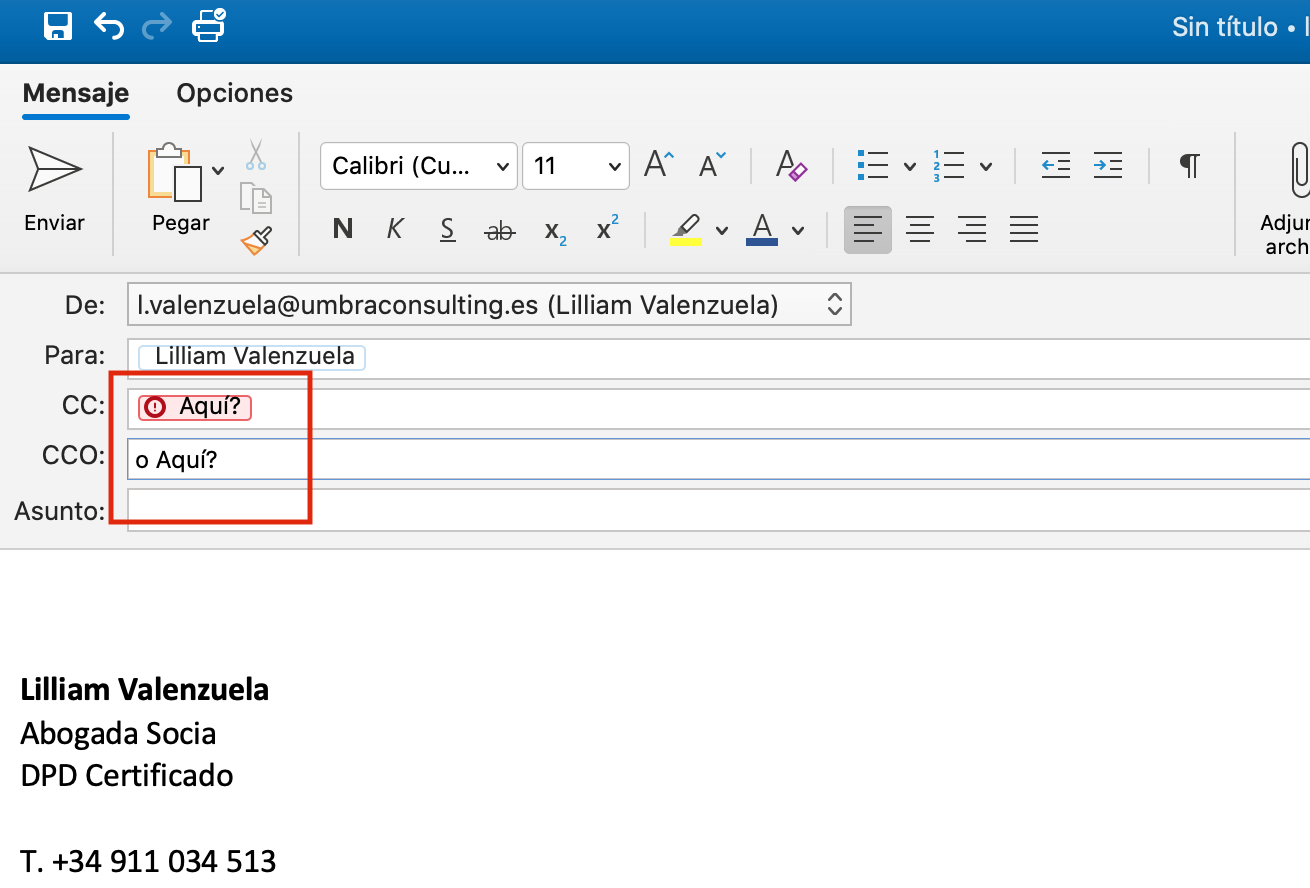Switch to the Opciones tab
This screenshot has width=1310, height=888.
(234, 92)
